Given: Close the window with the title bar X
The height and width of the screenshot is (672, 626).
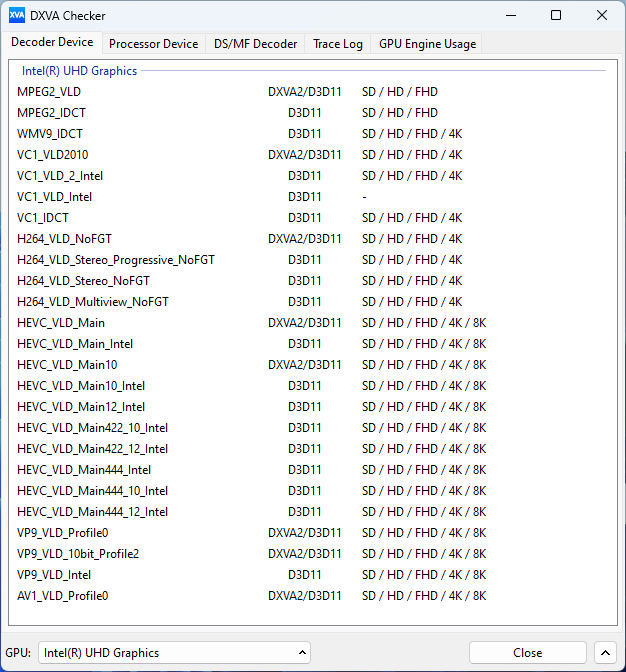Looking at the screenshot, I should coord(602,15).
